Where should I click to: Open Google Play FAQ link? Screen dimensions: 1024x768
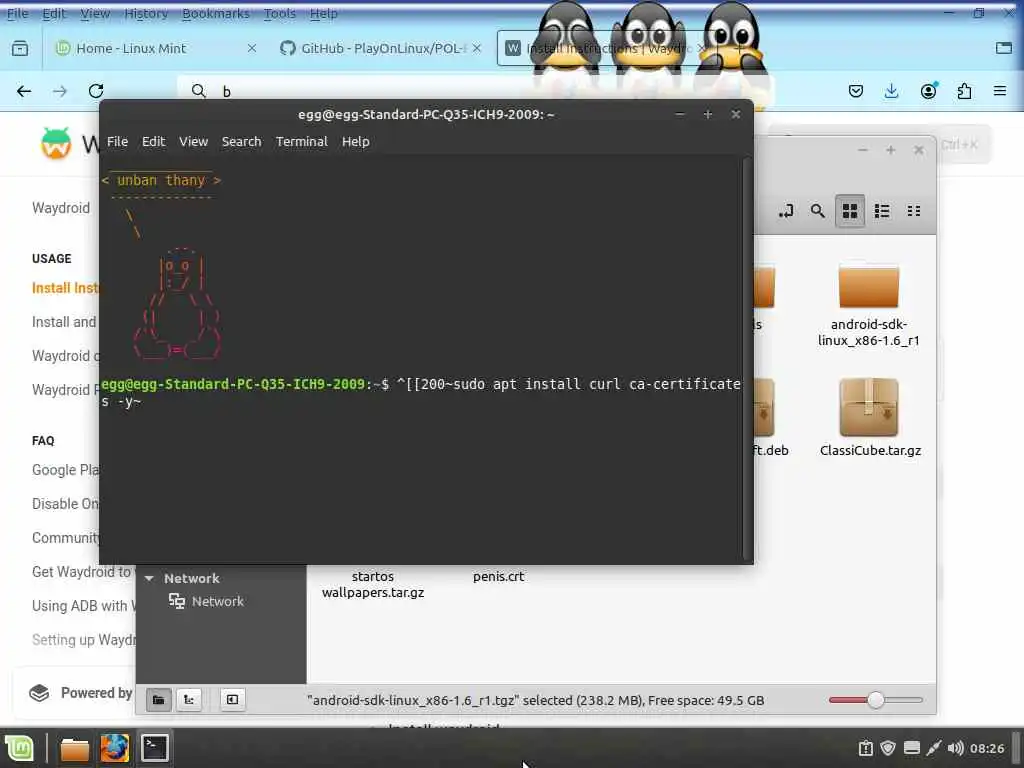pyautogui.click(x=65, y=470)
